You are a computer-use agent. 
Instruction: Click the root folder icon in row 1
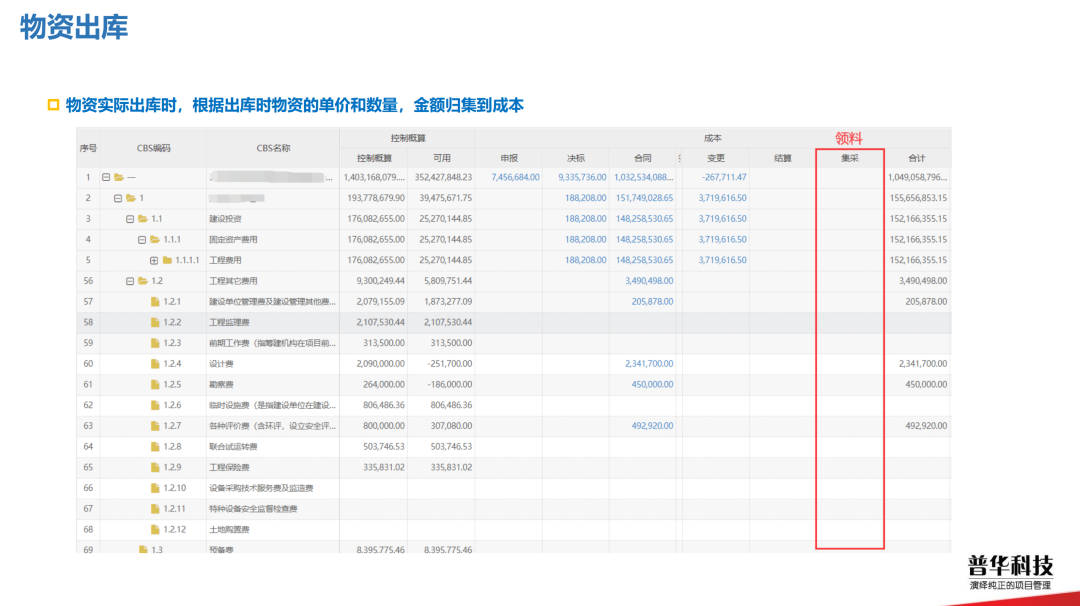click(119, 178)
